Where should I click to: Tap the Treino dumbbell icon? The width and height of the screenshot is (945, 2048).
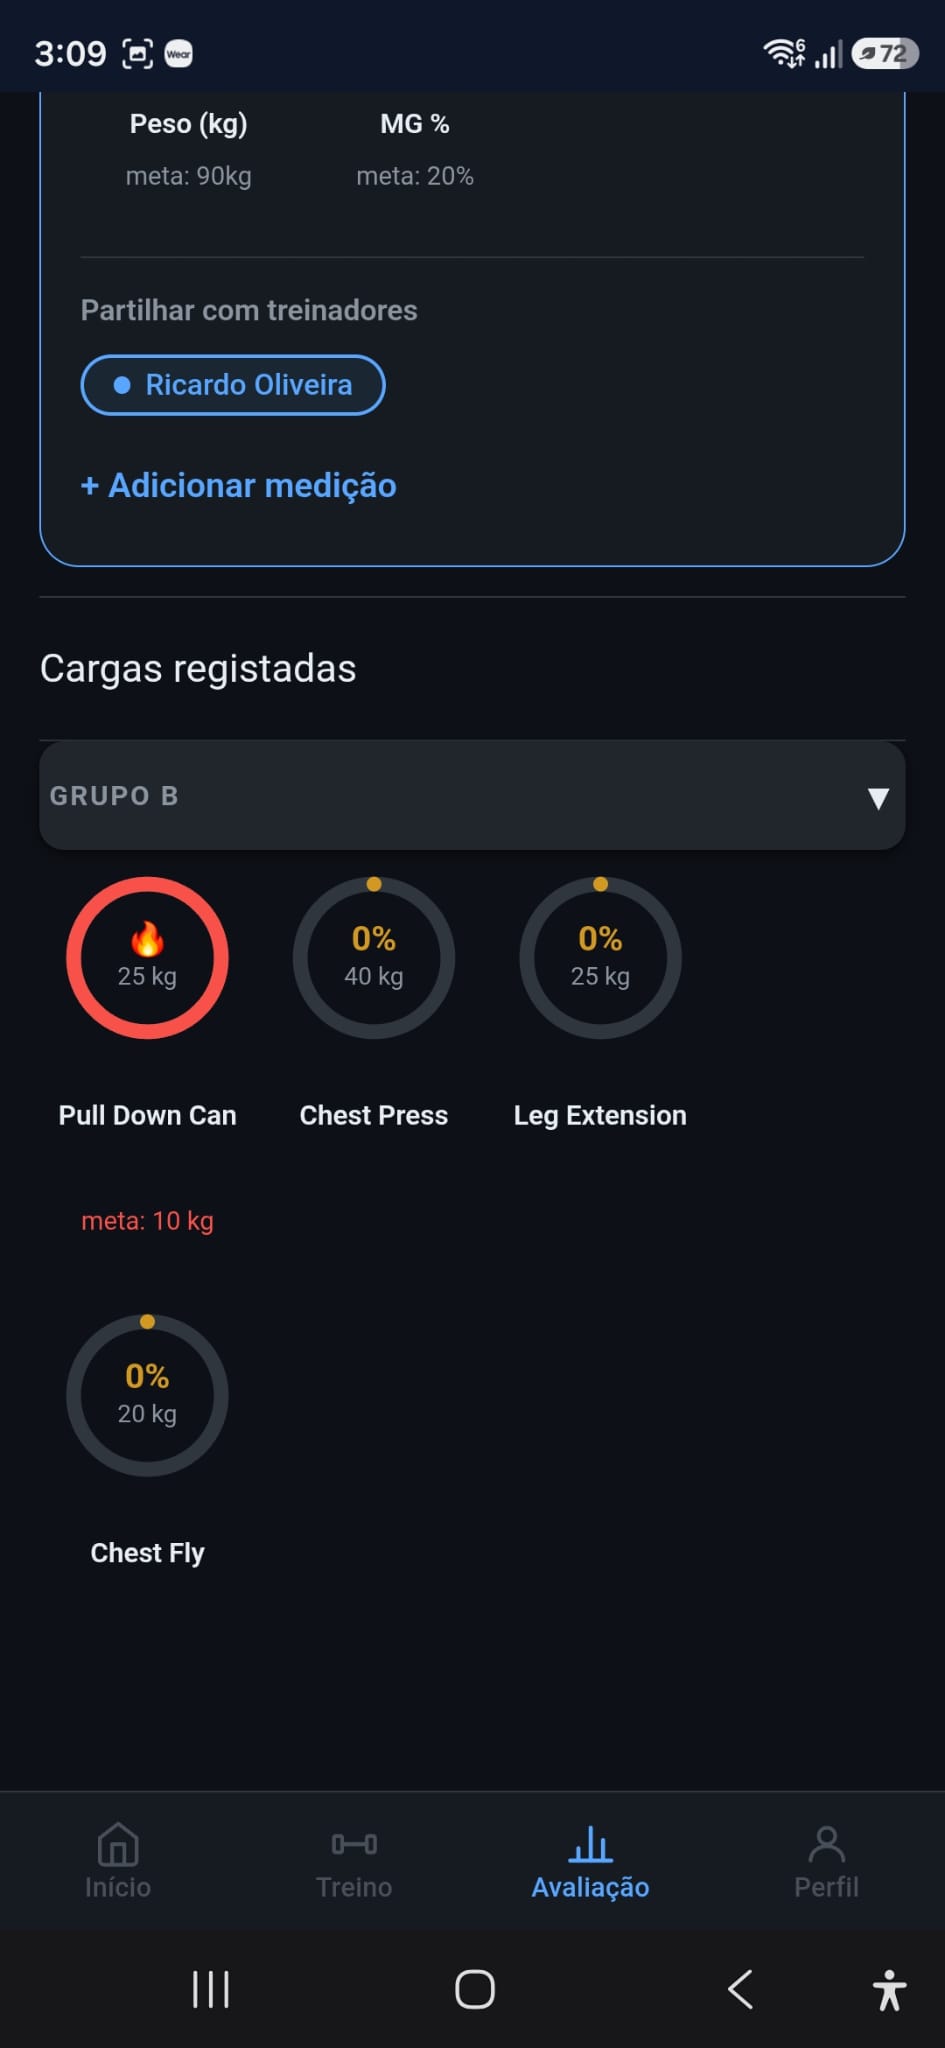pos(354,1843)
